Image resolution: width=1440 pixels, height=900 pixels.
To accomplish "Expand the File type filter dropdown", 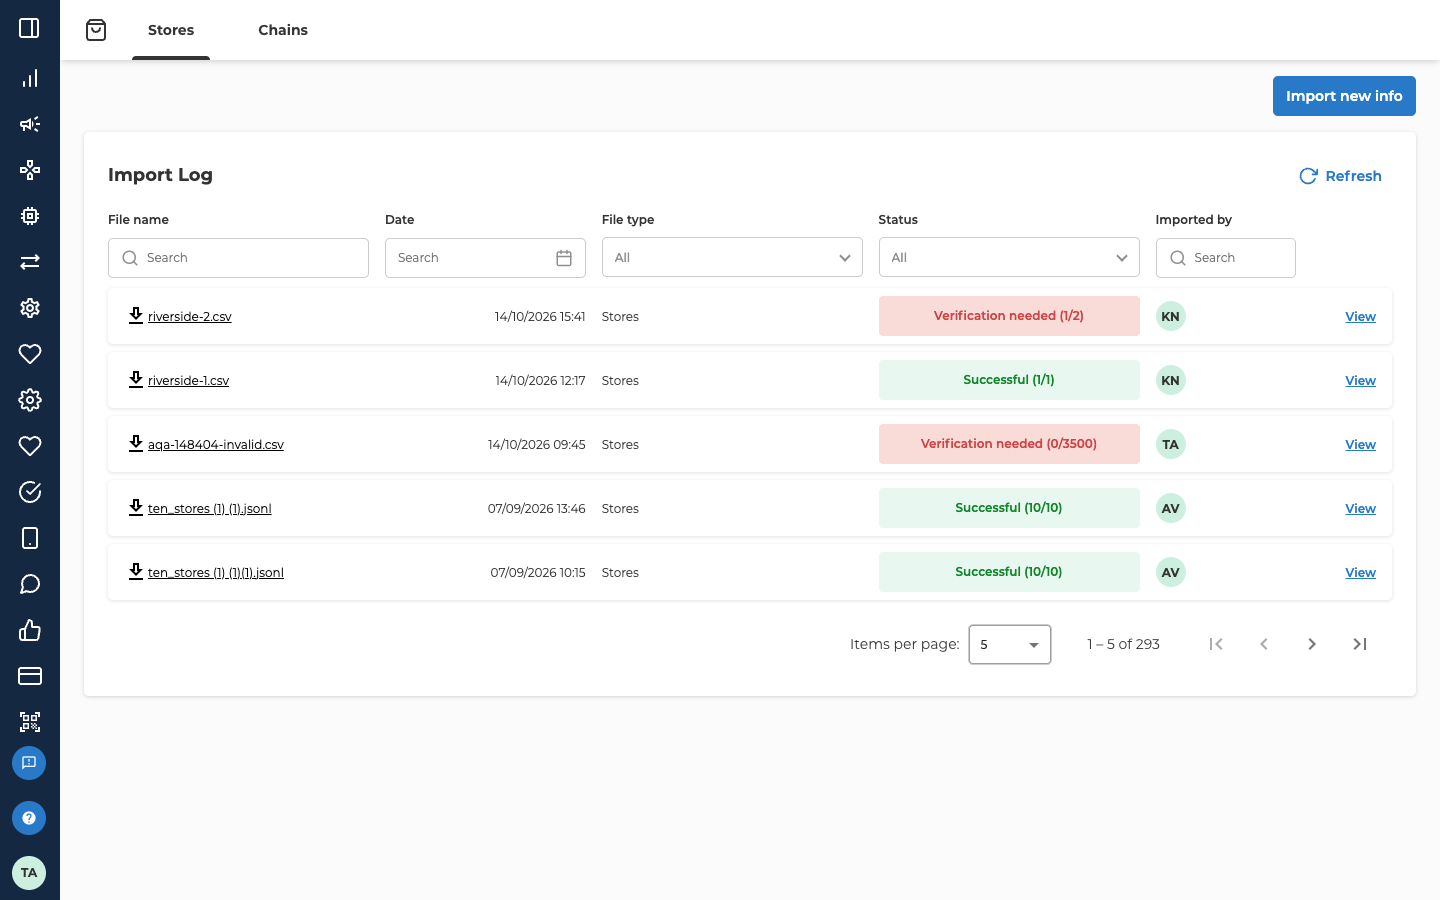I will (x=732, y=258).
